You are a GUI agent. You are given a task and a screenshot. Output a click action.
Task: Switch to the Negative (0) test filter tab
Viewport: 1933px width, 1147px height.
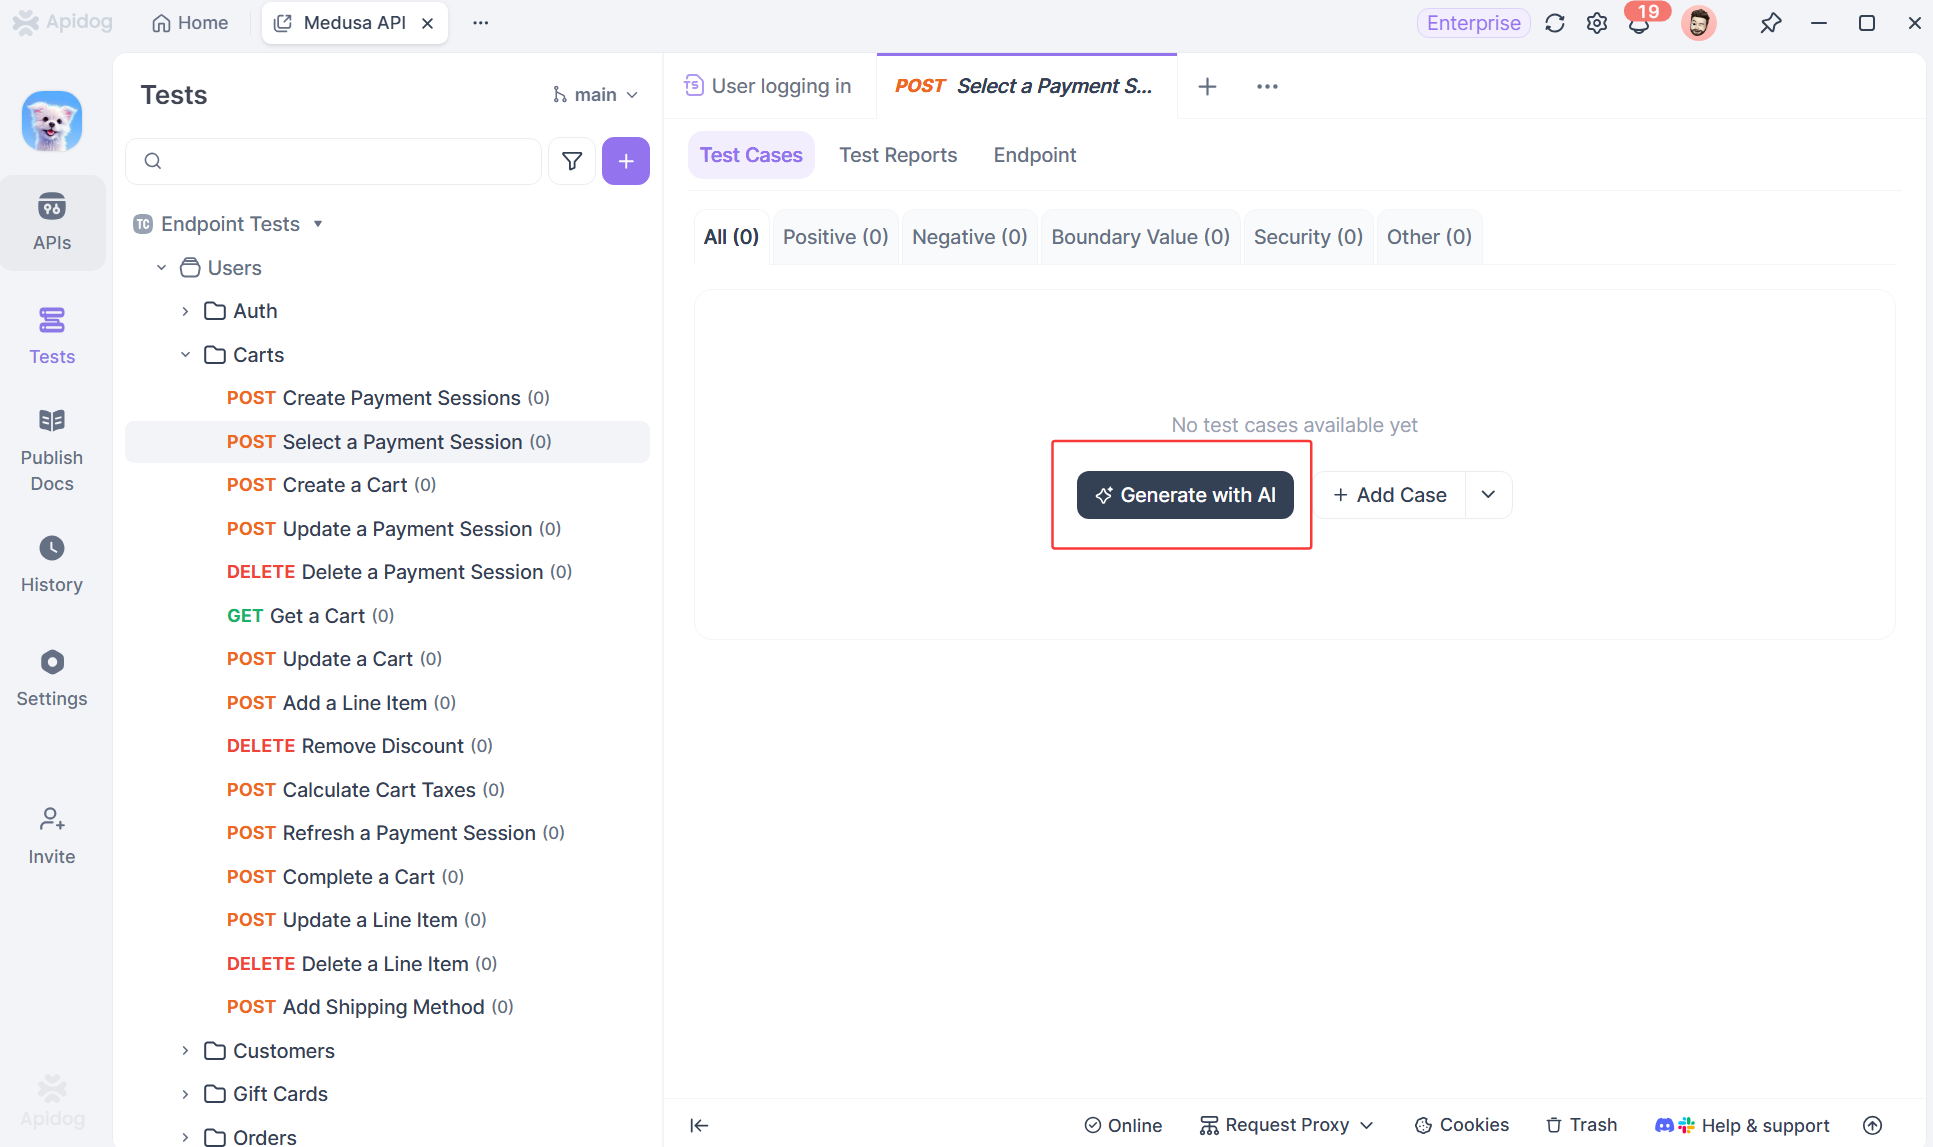pos(968,237)
